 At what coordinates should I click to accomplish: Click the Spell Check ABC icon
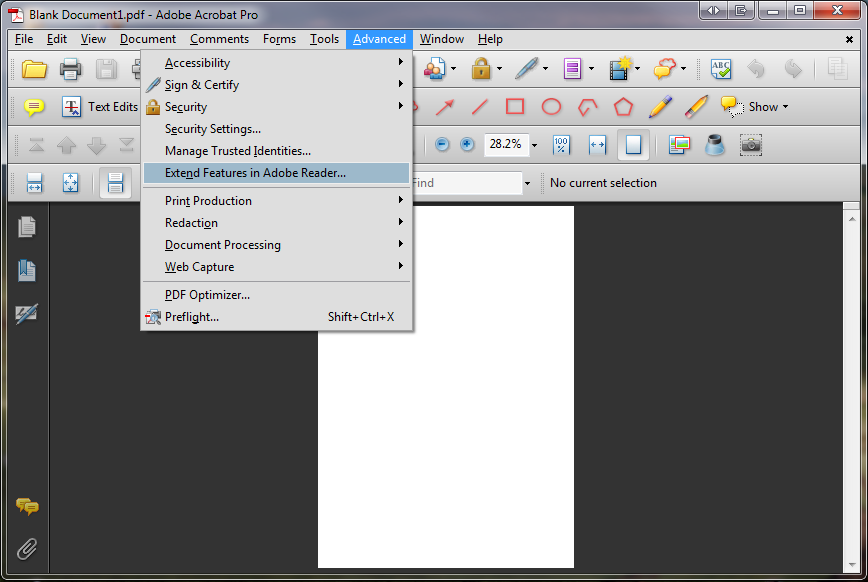(x=721, y=69)
